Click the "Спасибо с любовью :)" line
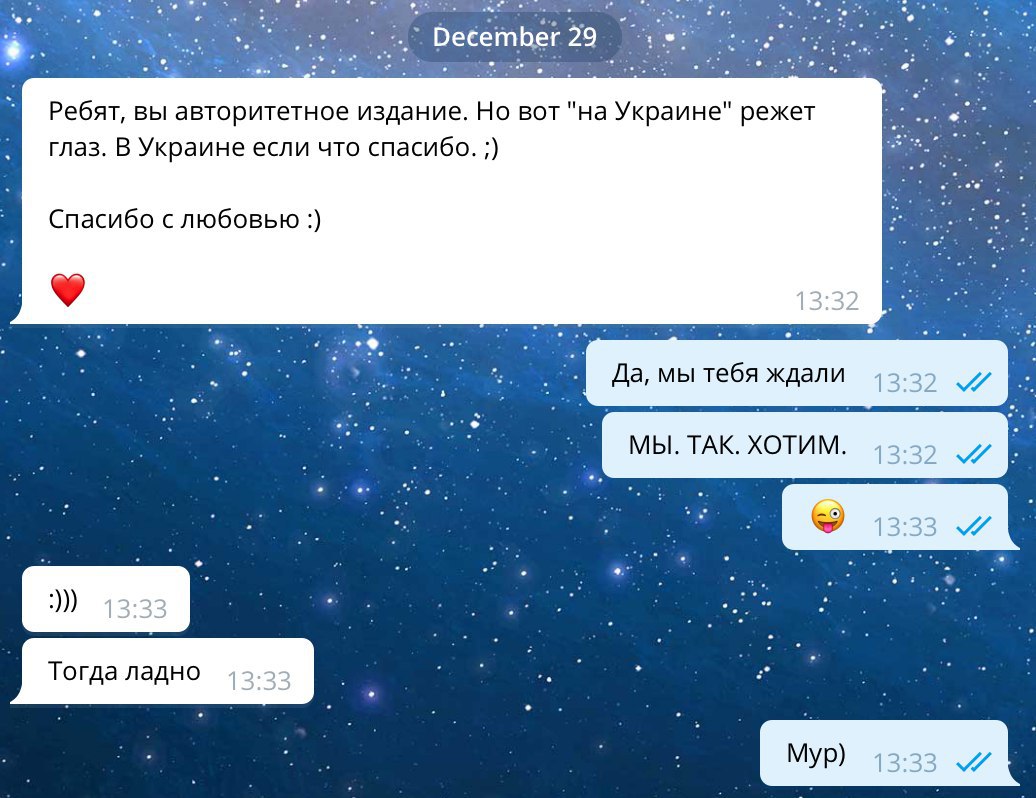The width and height of the screenshot is (1036, 798). click(184, 219)
